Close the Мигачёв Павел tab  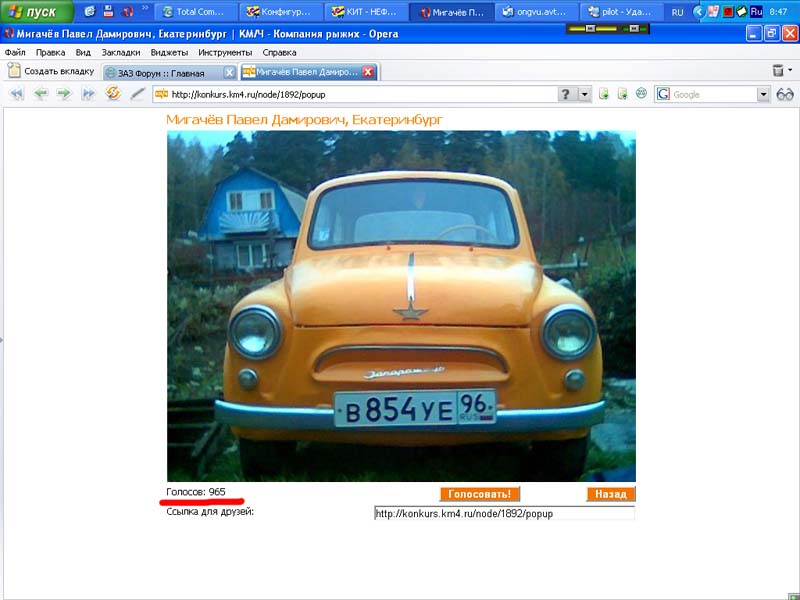pyautogui.click(x=368, y=72)
